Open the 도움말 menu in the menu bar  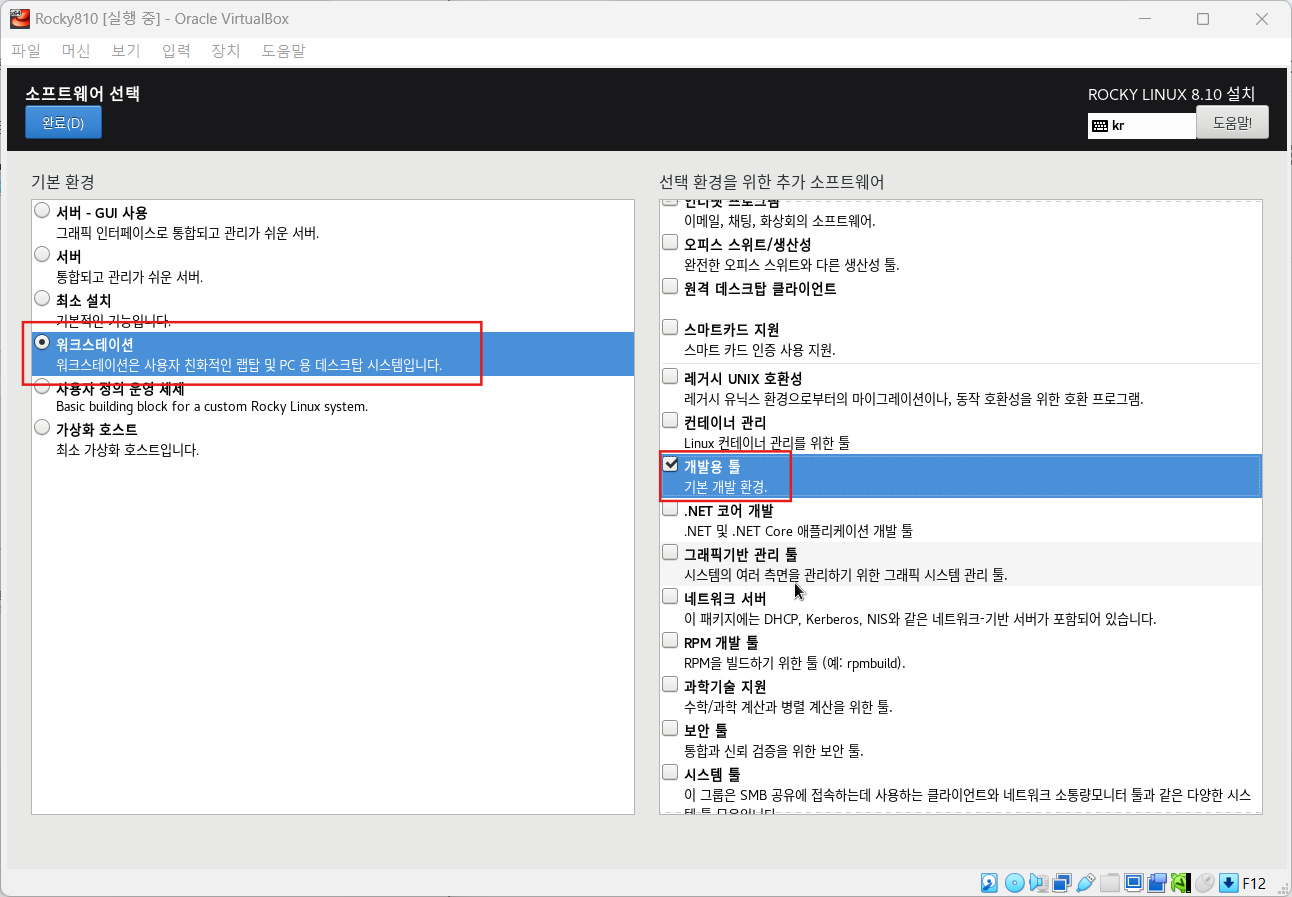click(x=284, y=51)
